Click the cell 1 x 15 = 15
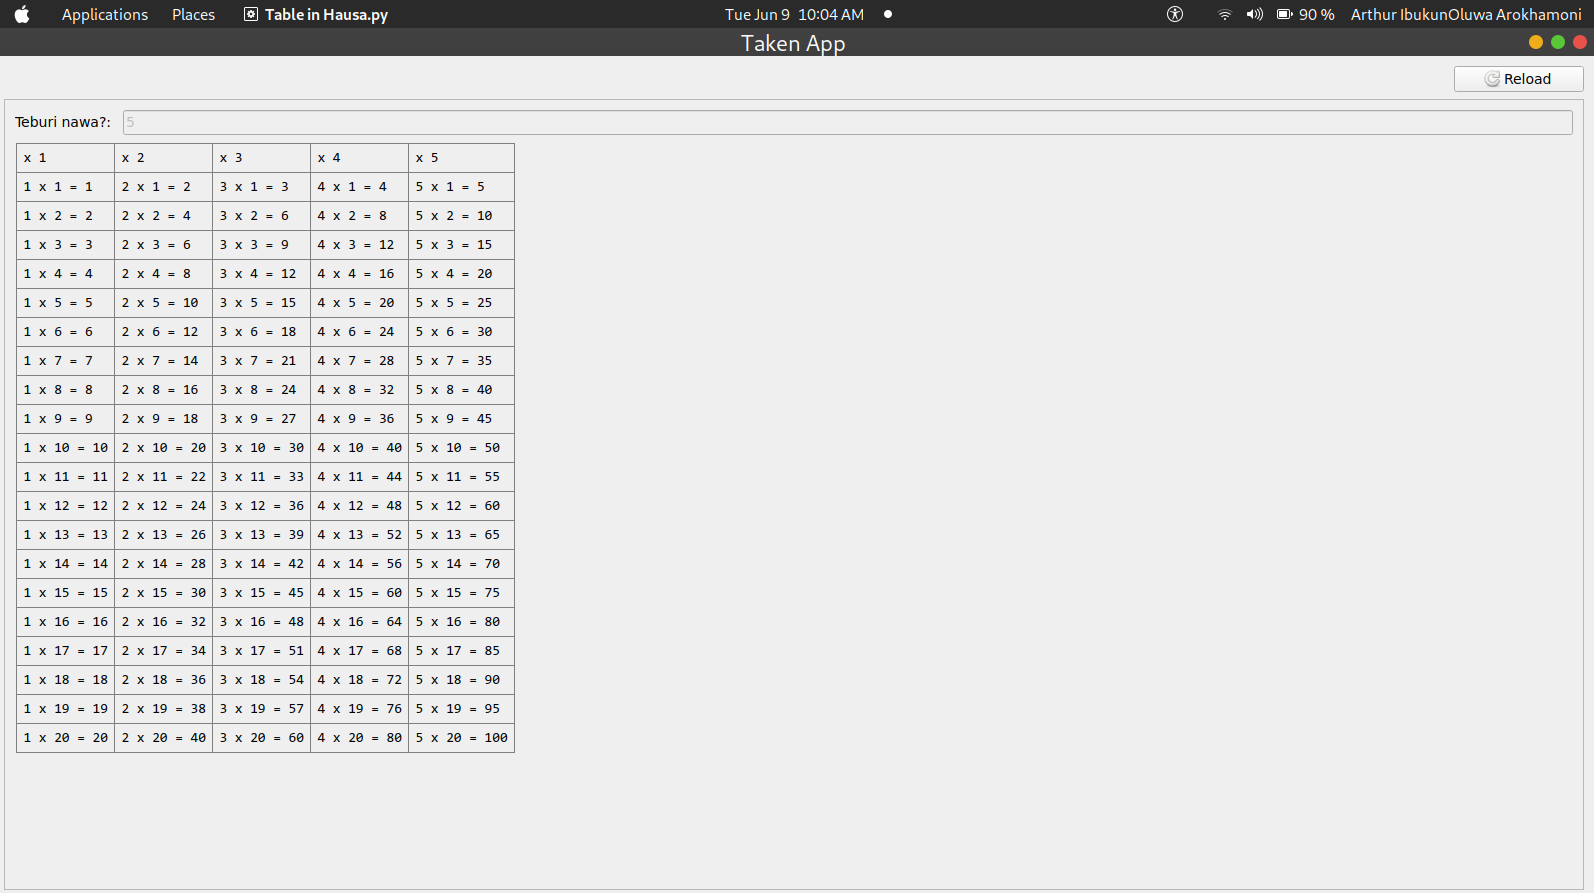The height and width of the screenshot is (893, 1594). 66,593
